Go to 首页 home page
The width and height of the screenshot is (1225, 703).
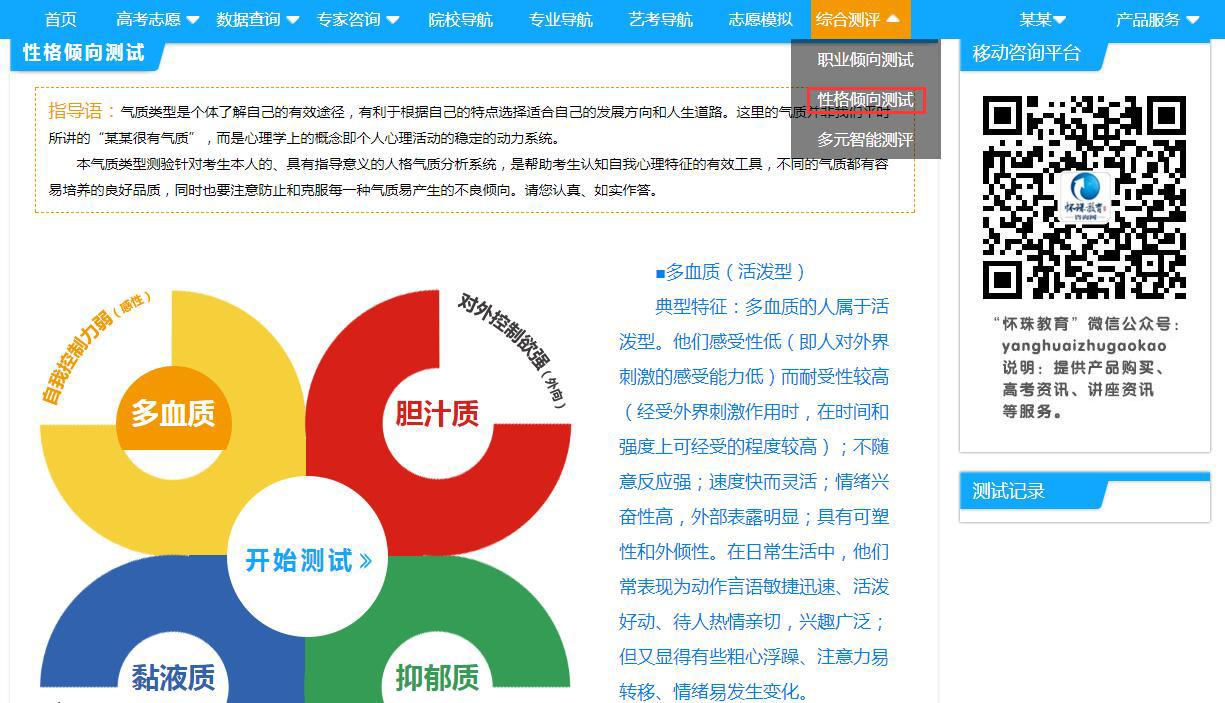point(60,19)
